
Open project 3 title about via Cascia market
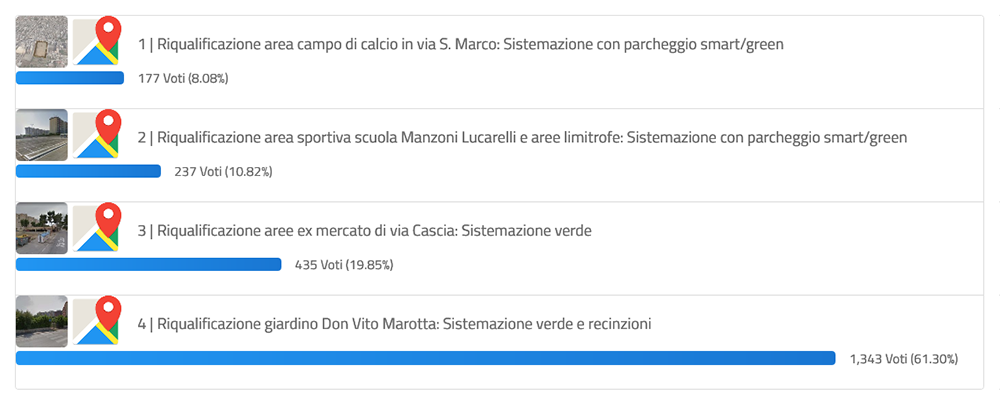(x=365, y=231)
